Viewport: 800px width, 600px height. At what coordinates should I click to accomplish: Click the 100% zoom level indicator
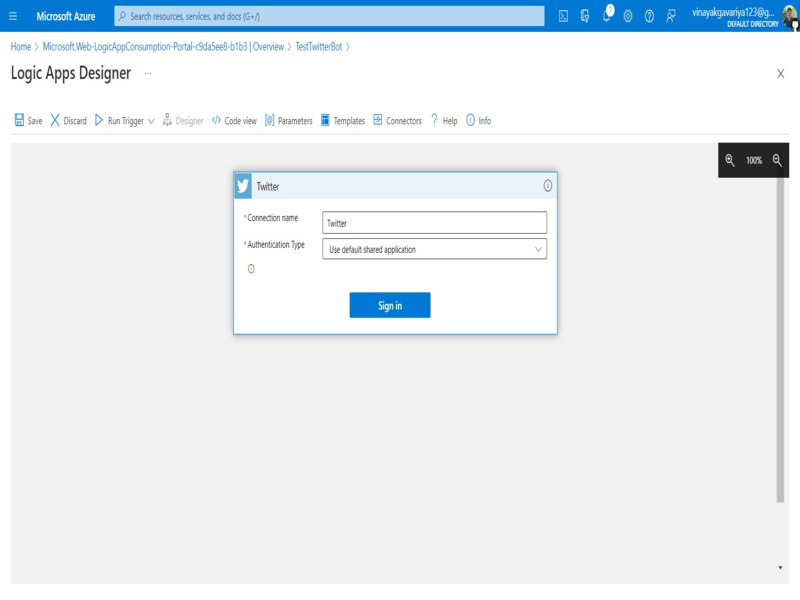click(754, 160)
